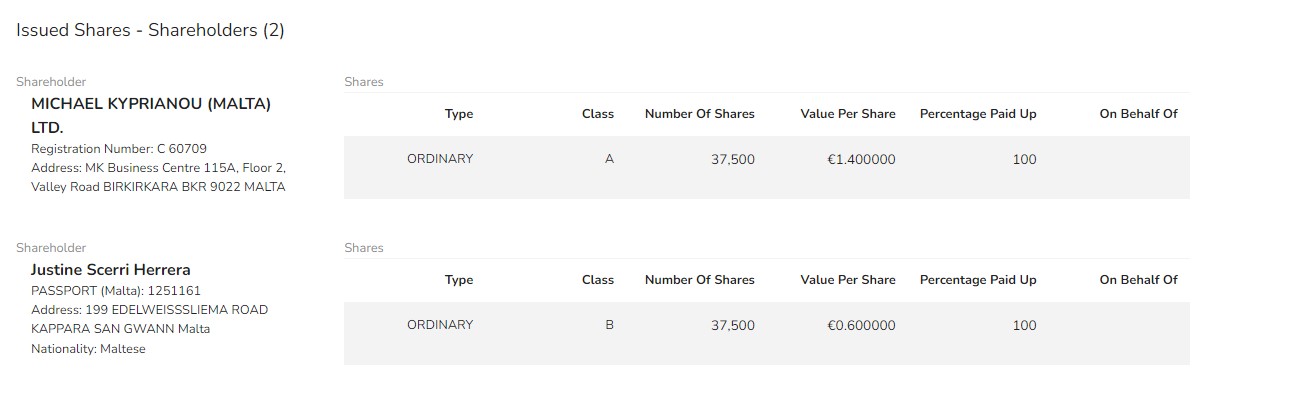Click second table's On Behalf Of header
The height and width of the screenshot is (408, 1312).
(x=1139, y=280)
